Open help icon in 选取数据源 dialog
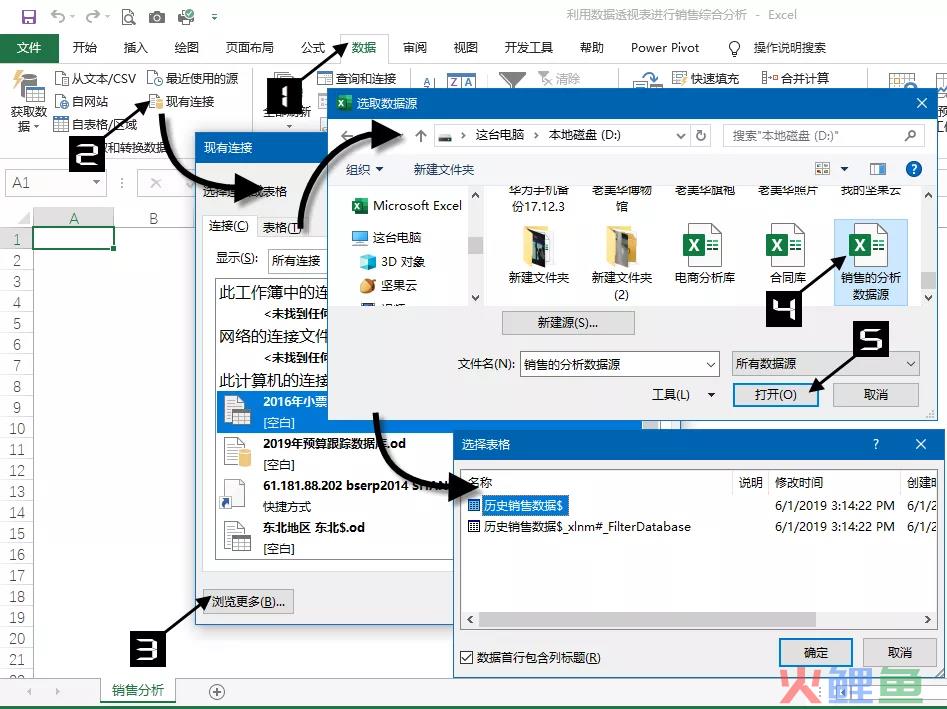947x709 pixels. [x=914, y=169]
